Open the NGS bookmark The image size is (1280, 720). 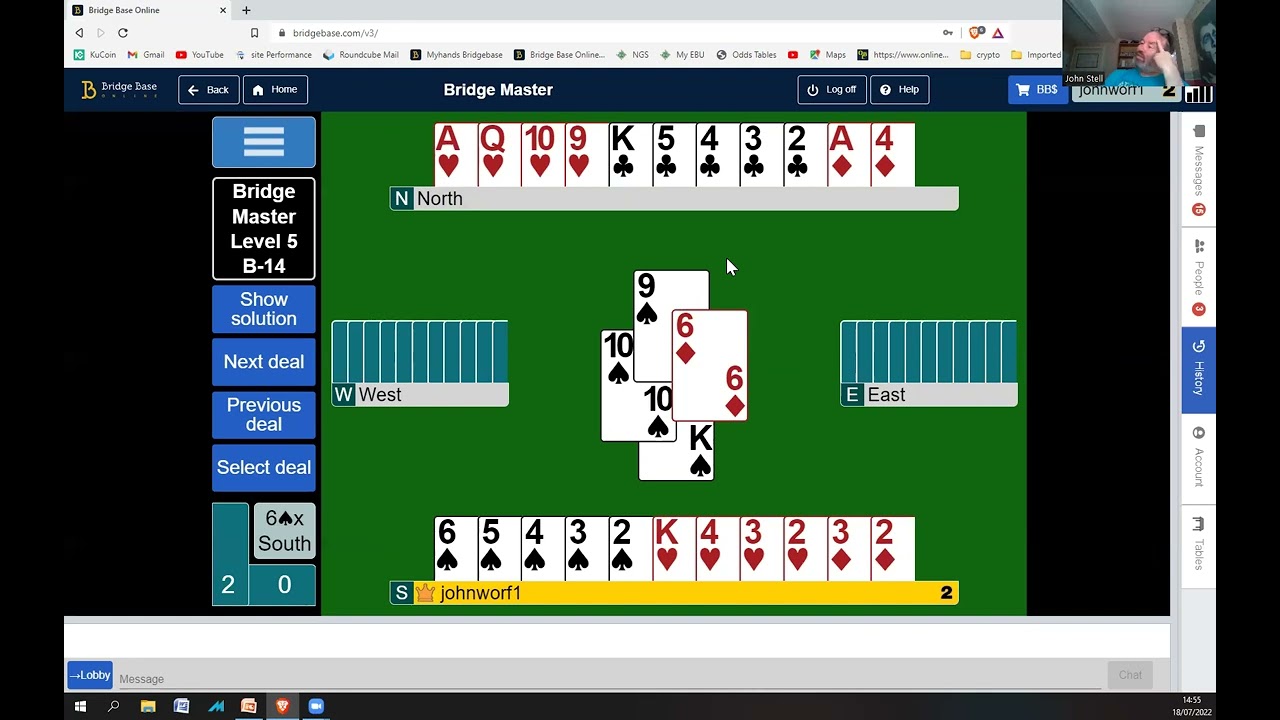[633, 55]
